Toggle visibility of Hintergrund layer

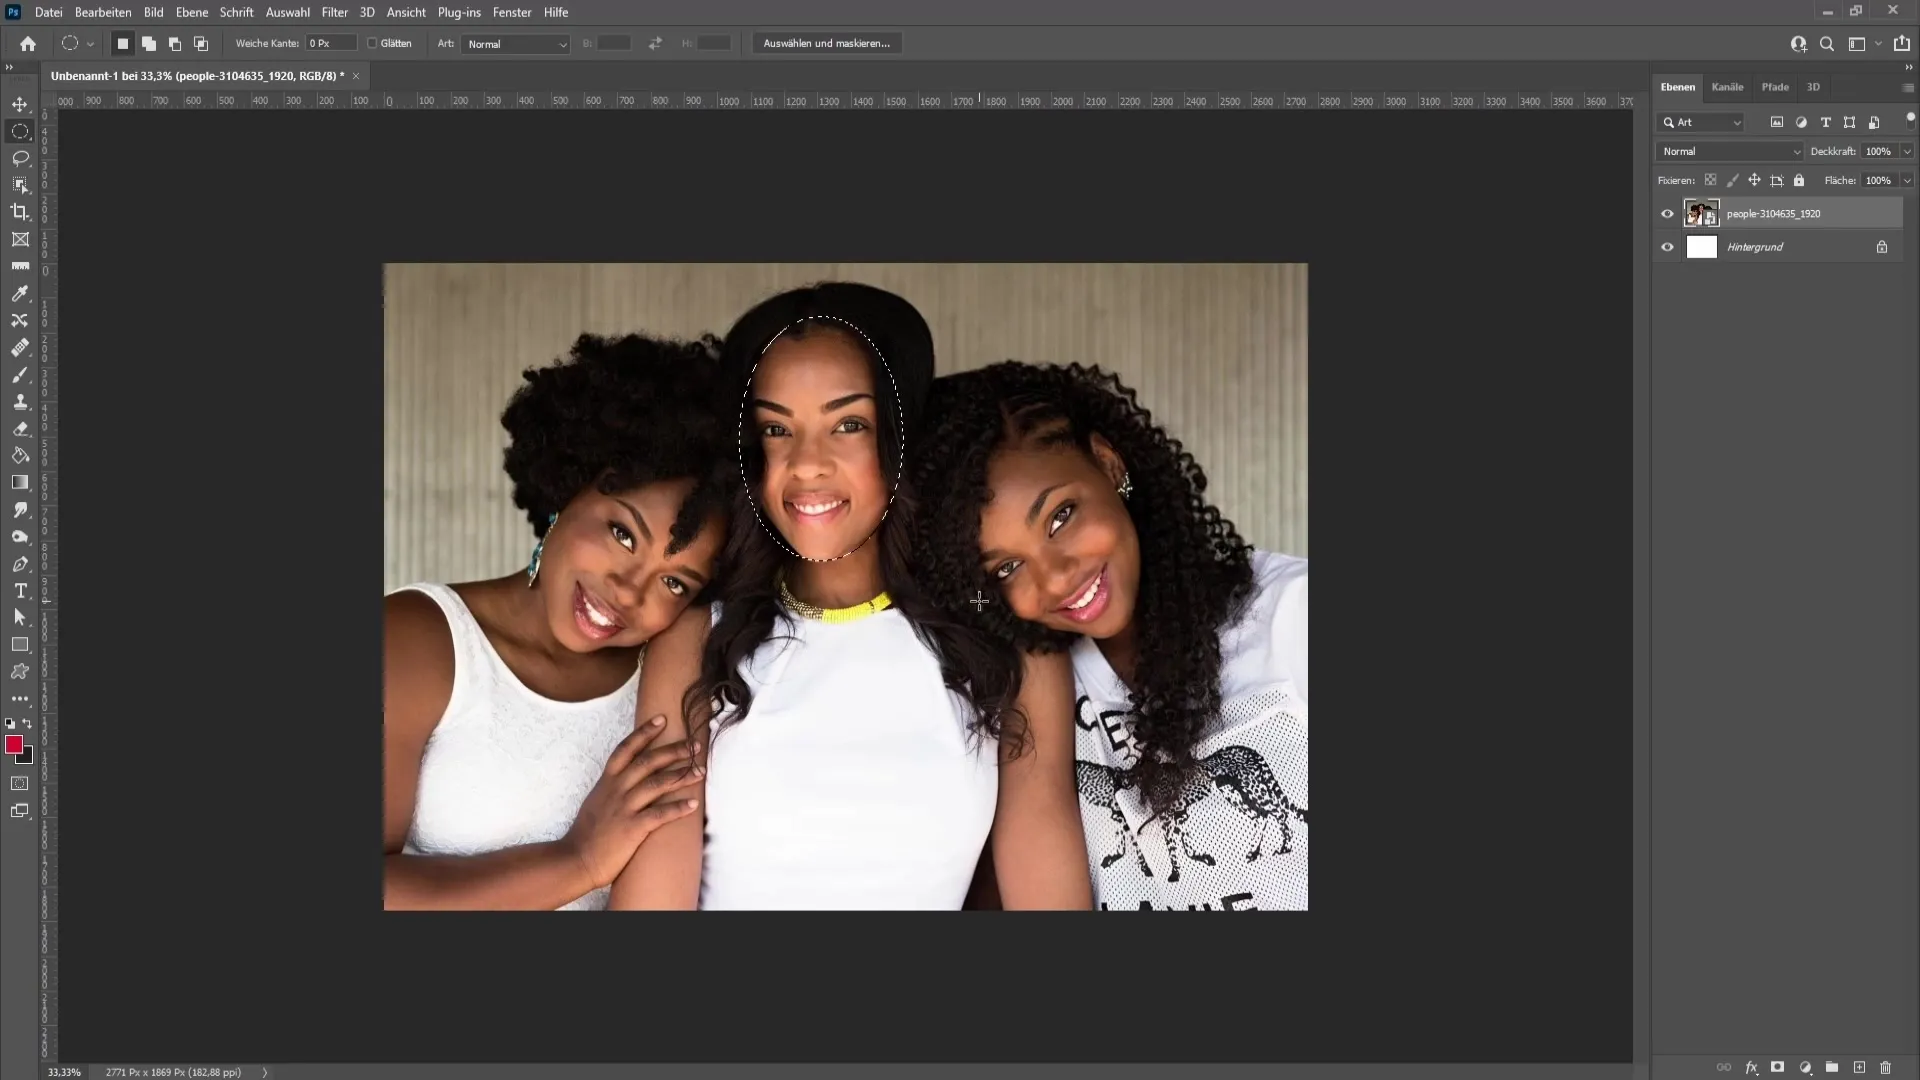[1667, 247]
